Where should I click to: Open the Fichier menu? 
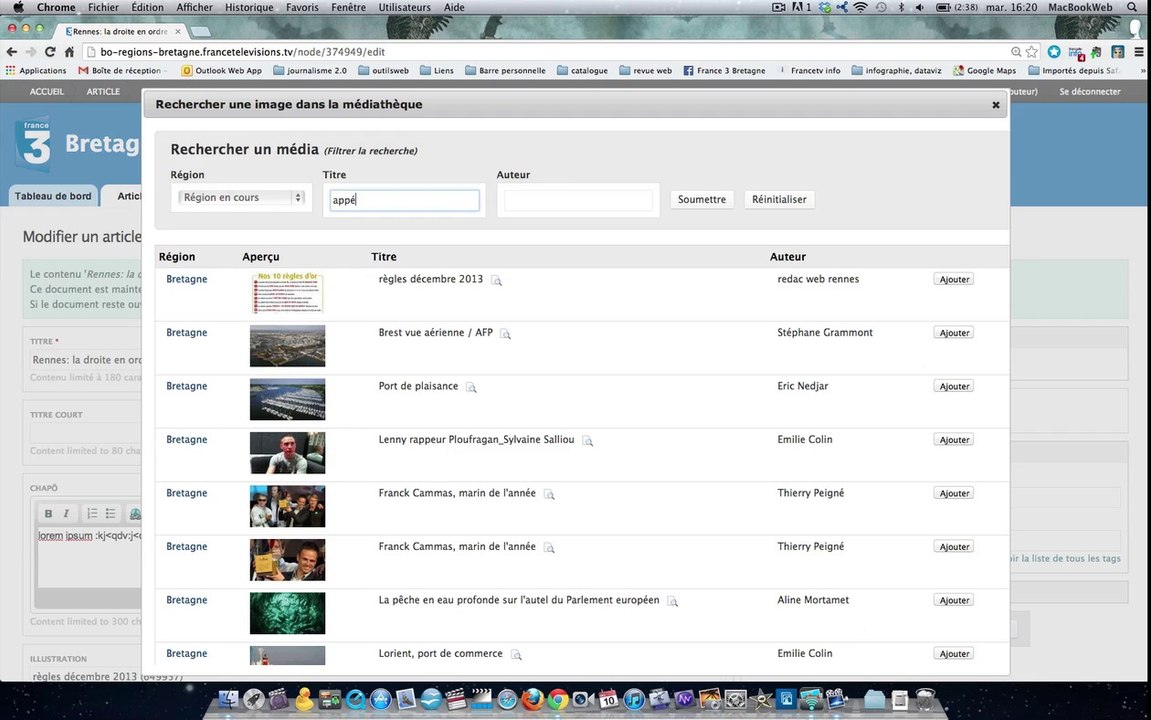pyautogui.click(x=103, y=7)
